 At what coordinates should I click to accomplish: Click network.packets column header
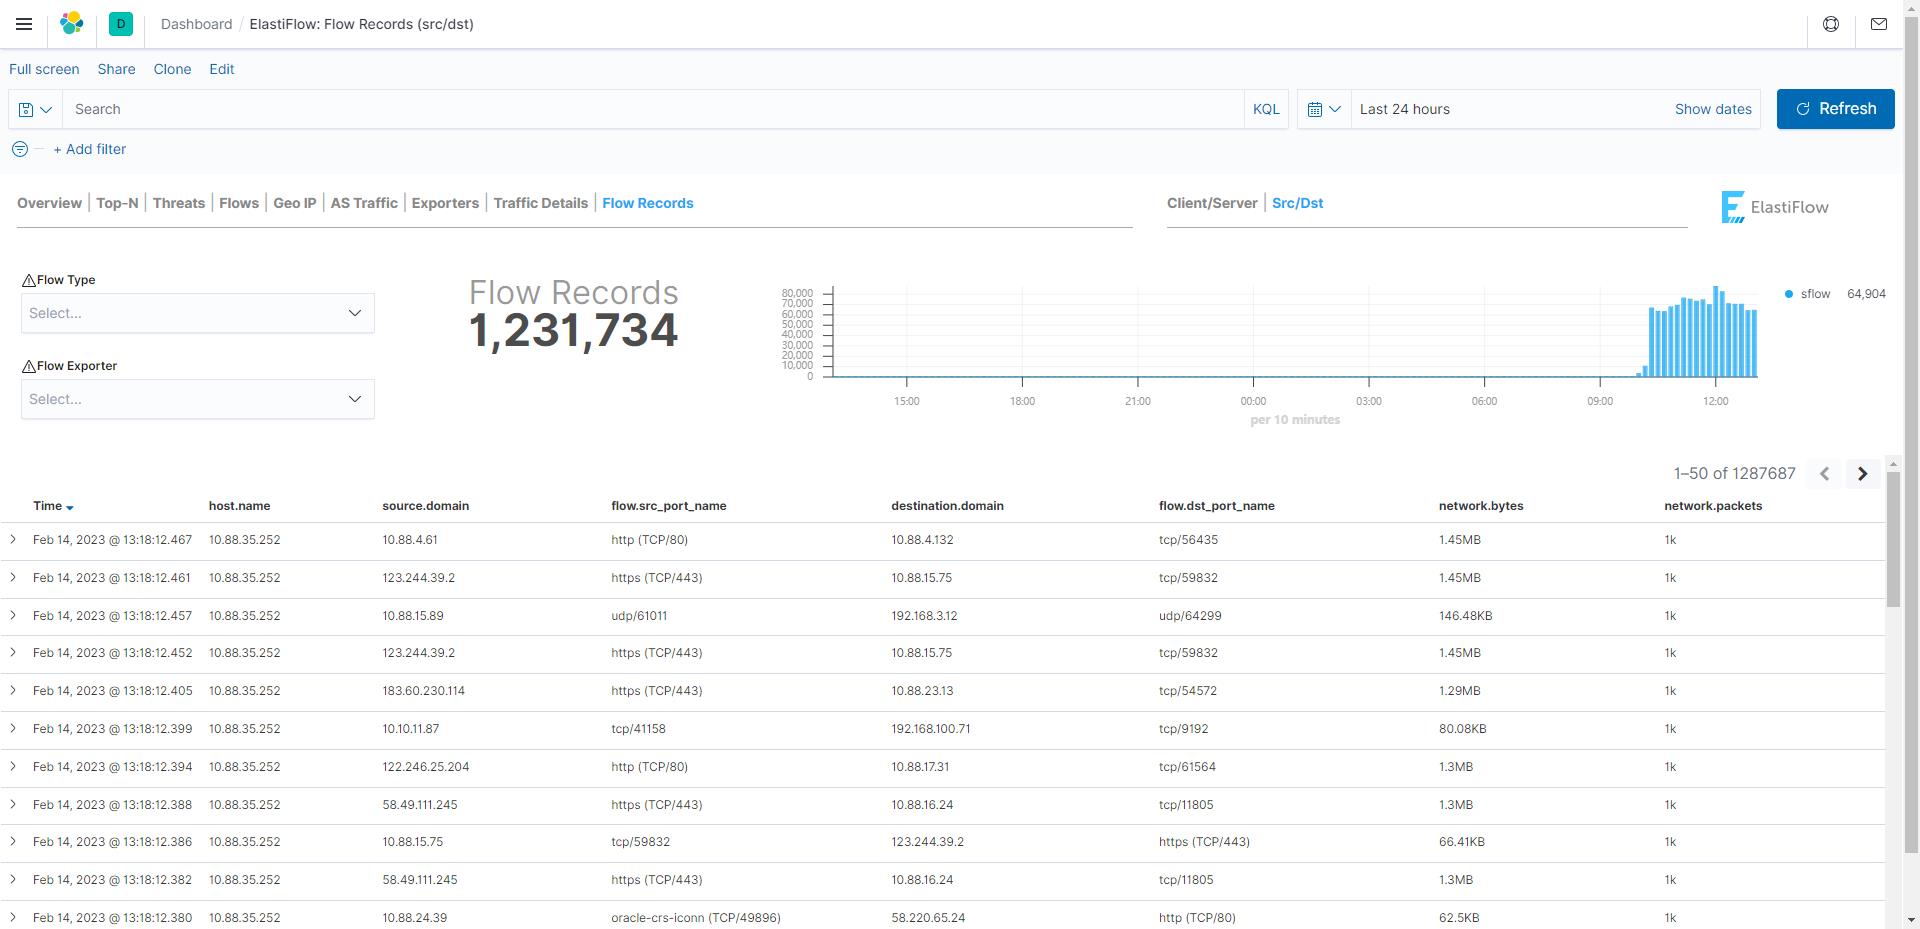[x=1713, y=506]
